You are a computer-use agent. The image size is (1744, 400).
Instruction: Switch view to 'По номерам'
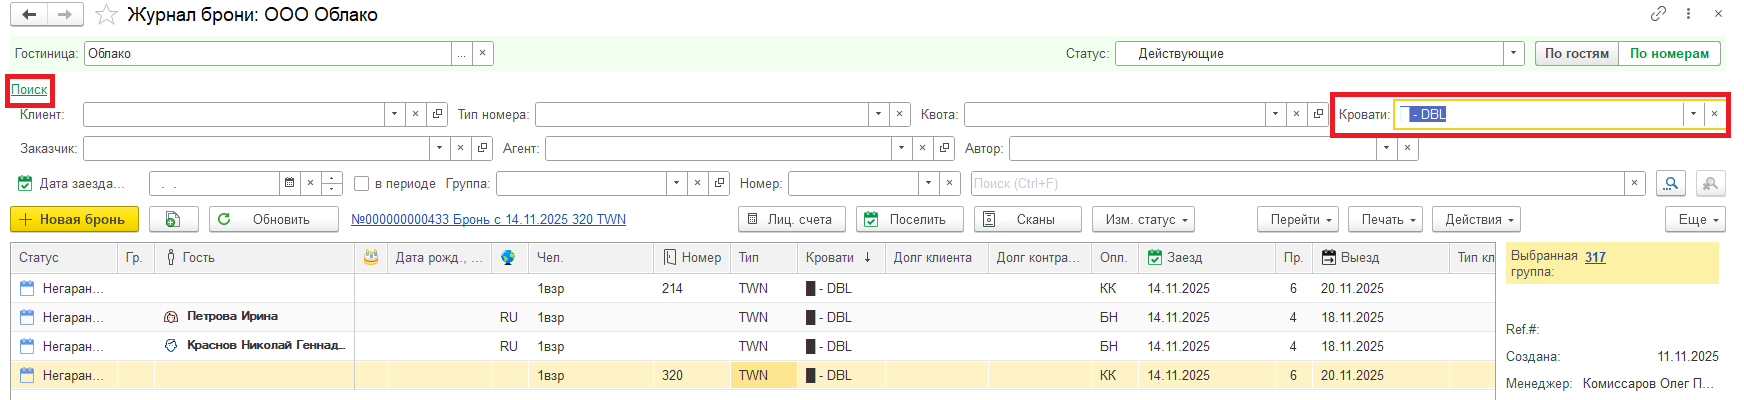(x=1669, y=54)
